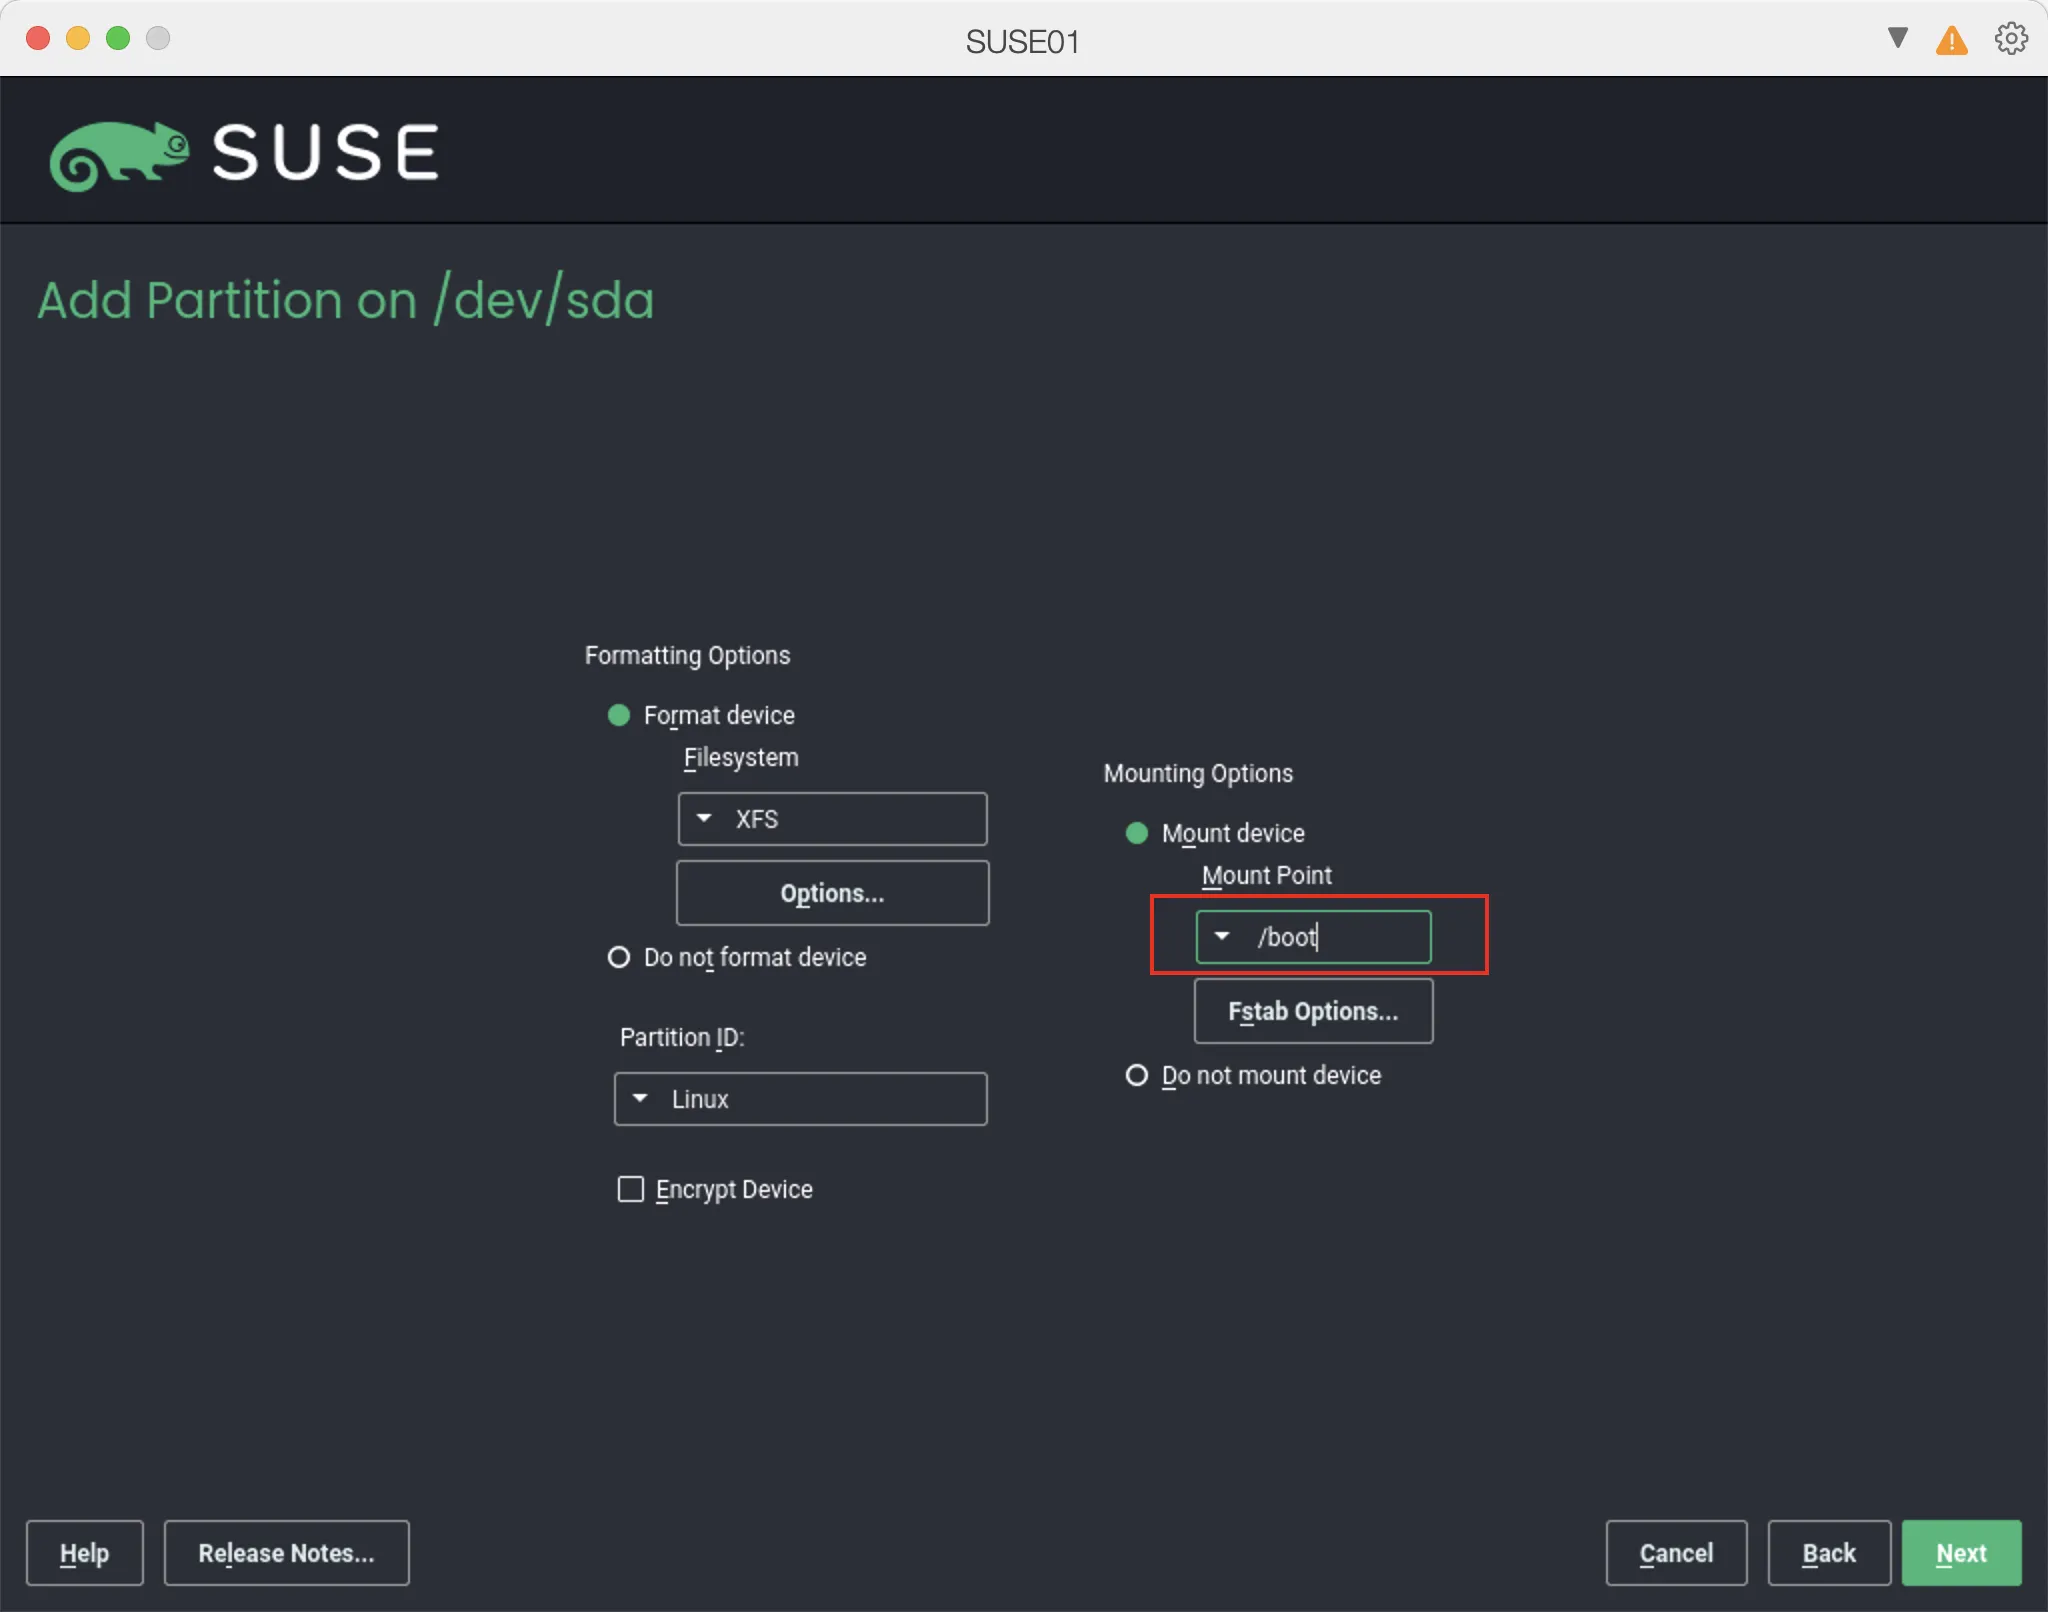Cancel the Add Partition dialog
The image size is (2048, 1612).
pyautogui.click(x=1676, y=1553)
